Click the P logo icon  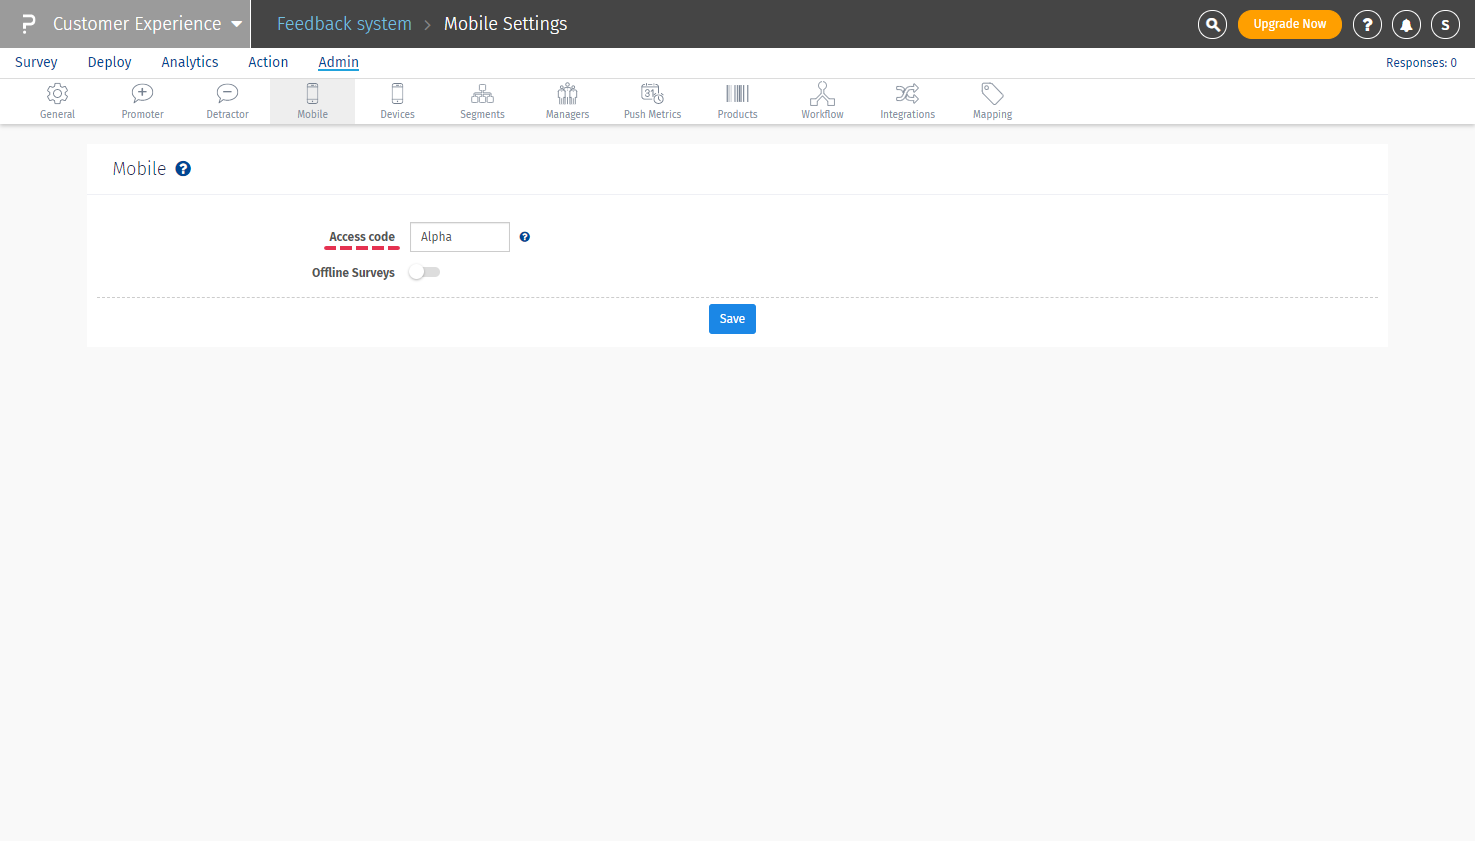pos(28,24)
